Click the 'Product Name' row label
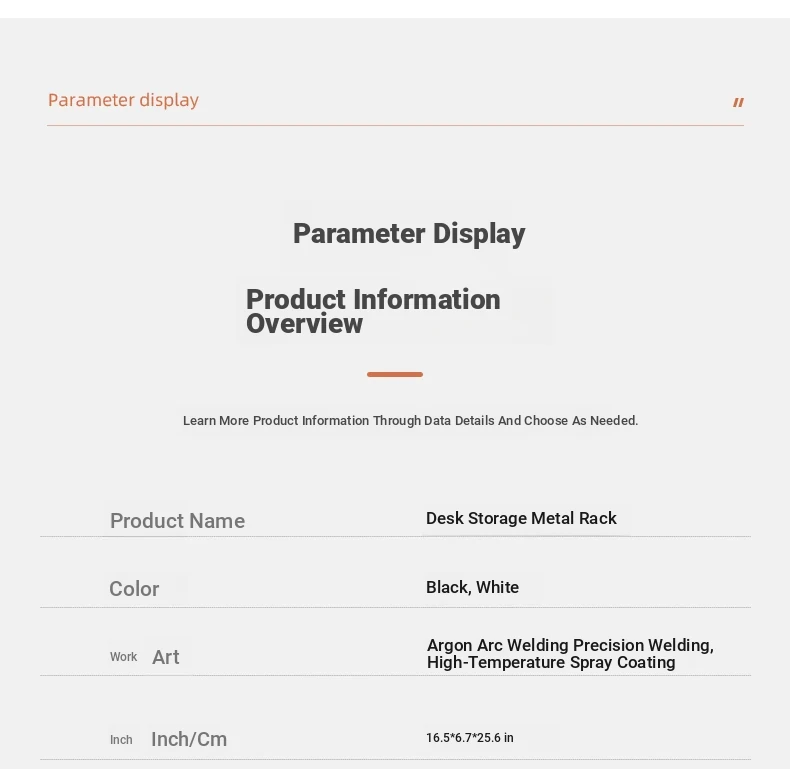Image resolution: width=790 pixels, height=769 pixels. (x=177, y=521)
